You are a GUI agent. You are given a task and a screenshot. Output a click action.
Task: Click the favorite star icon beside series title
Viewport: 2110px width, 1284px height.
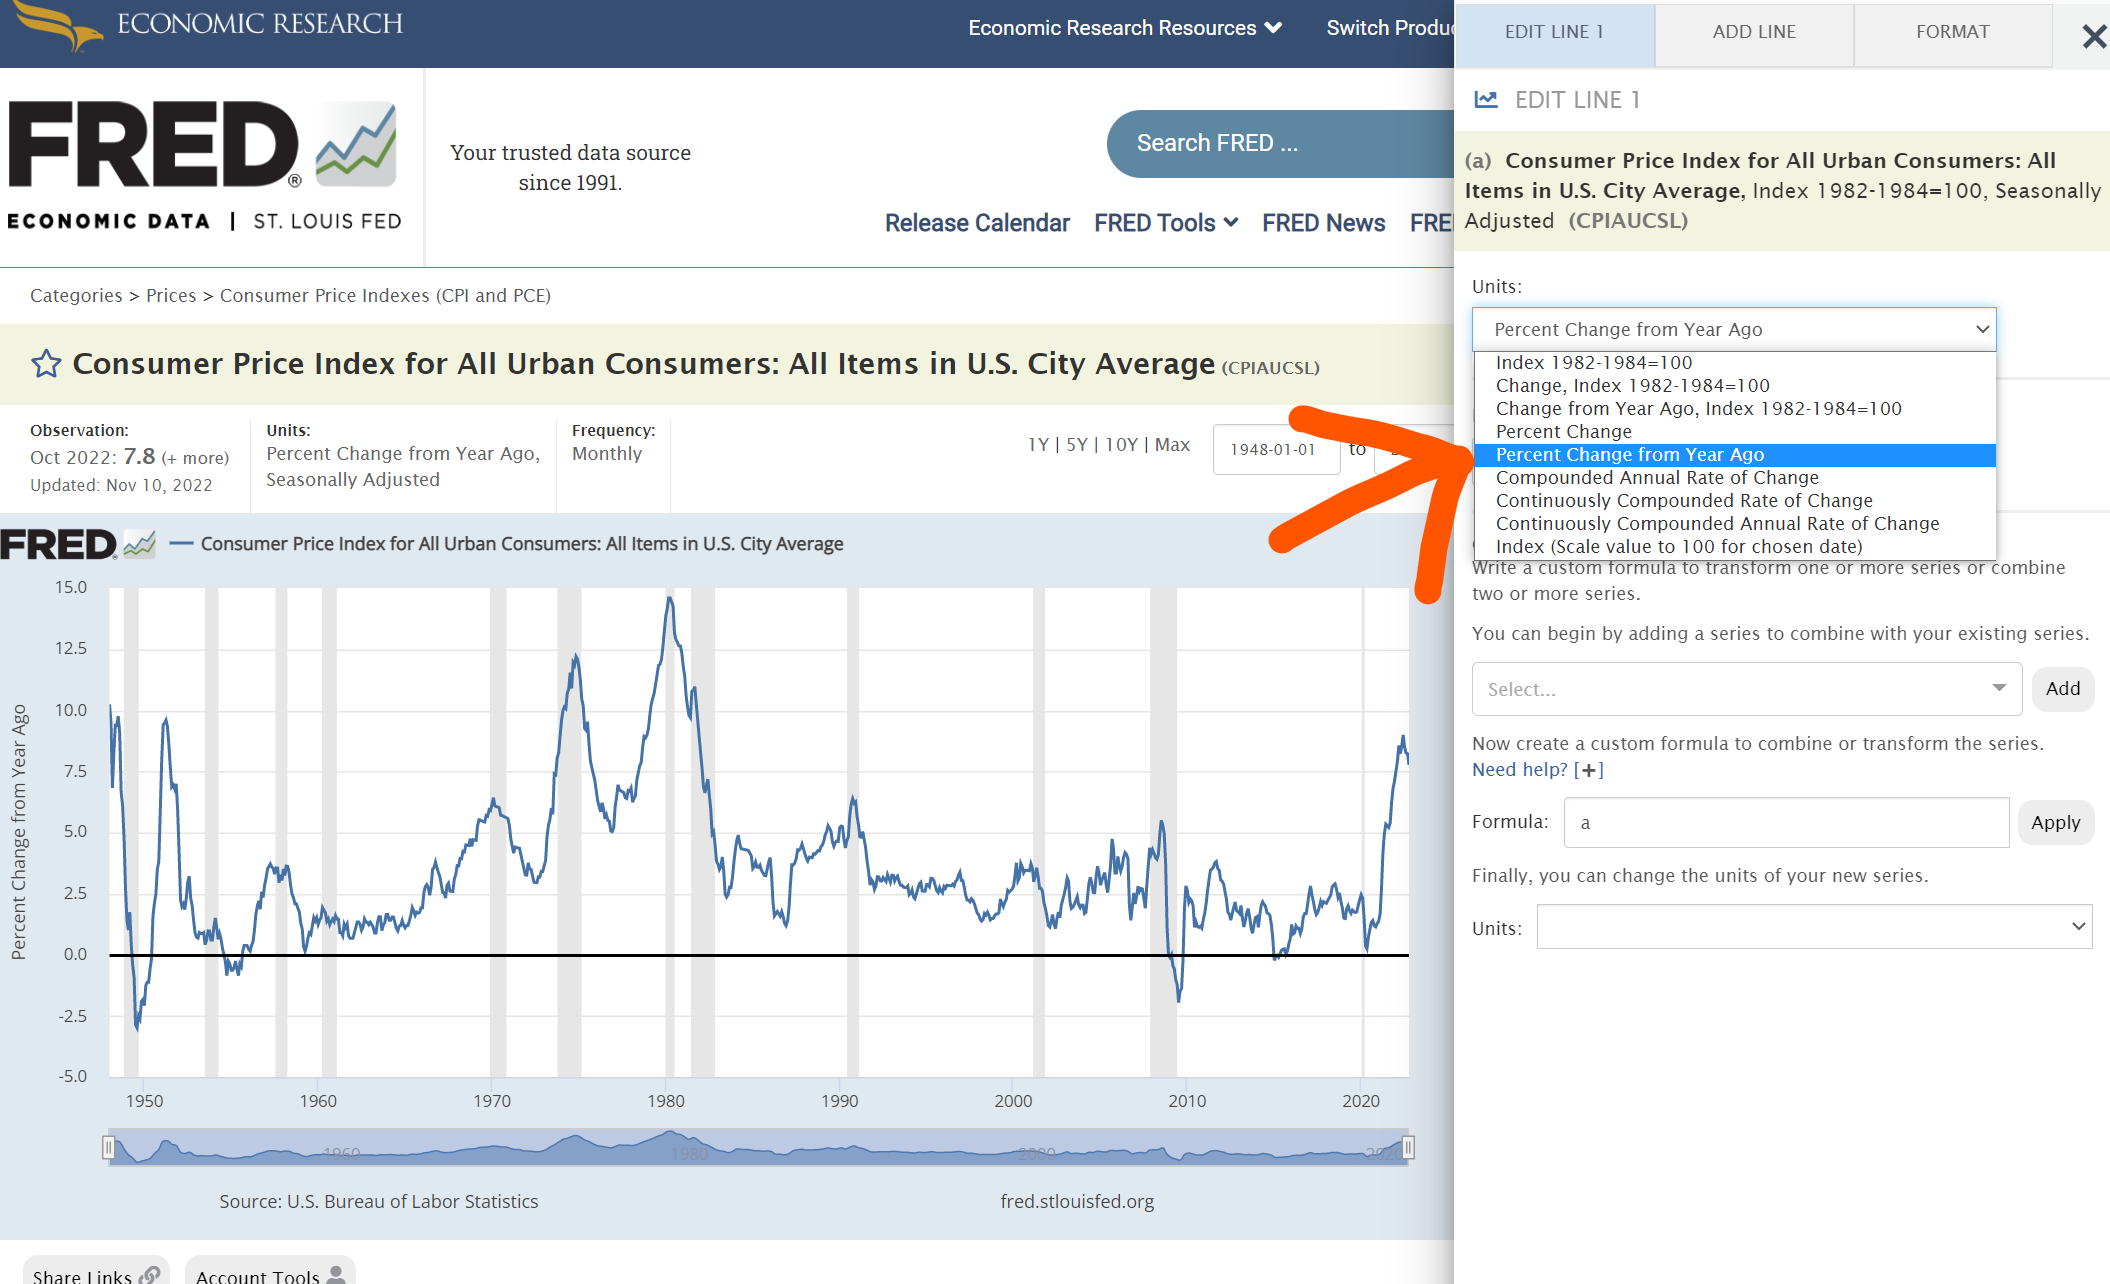46,364
